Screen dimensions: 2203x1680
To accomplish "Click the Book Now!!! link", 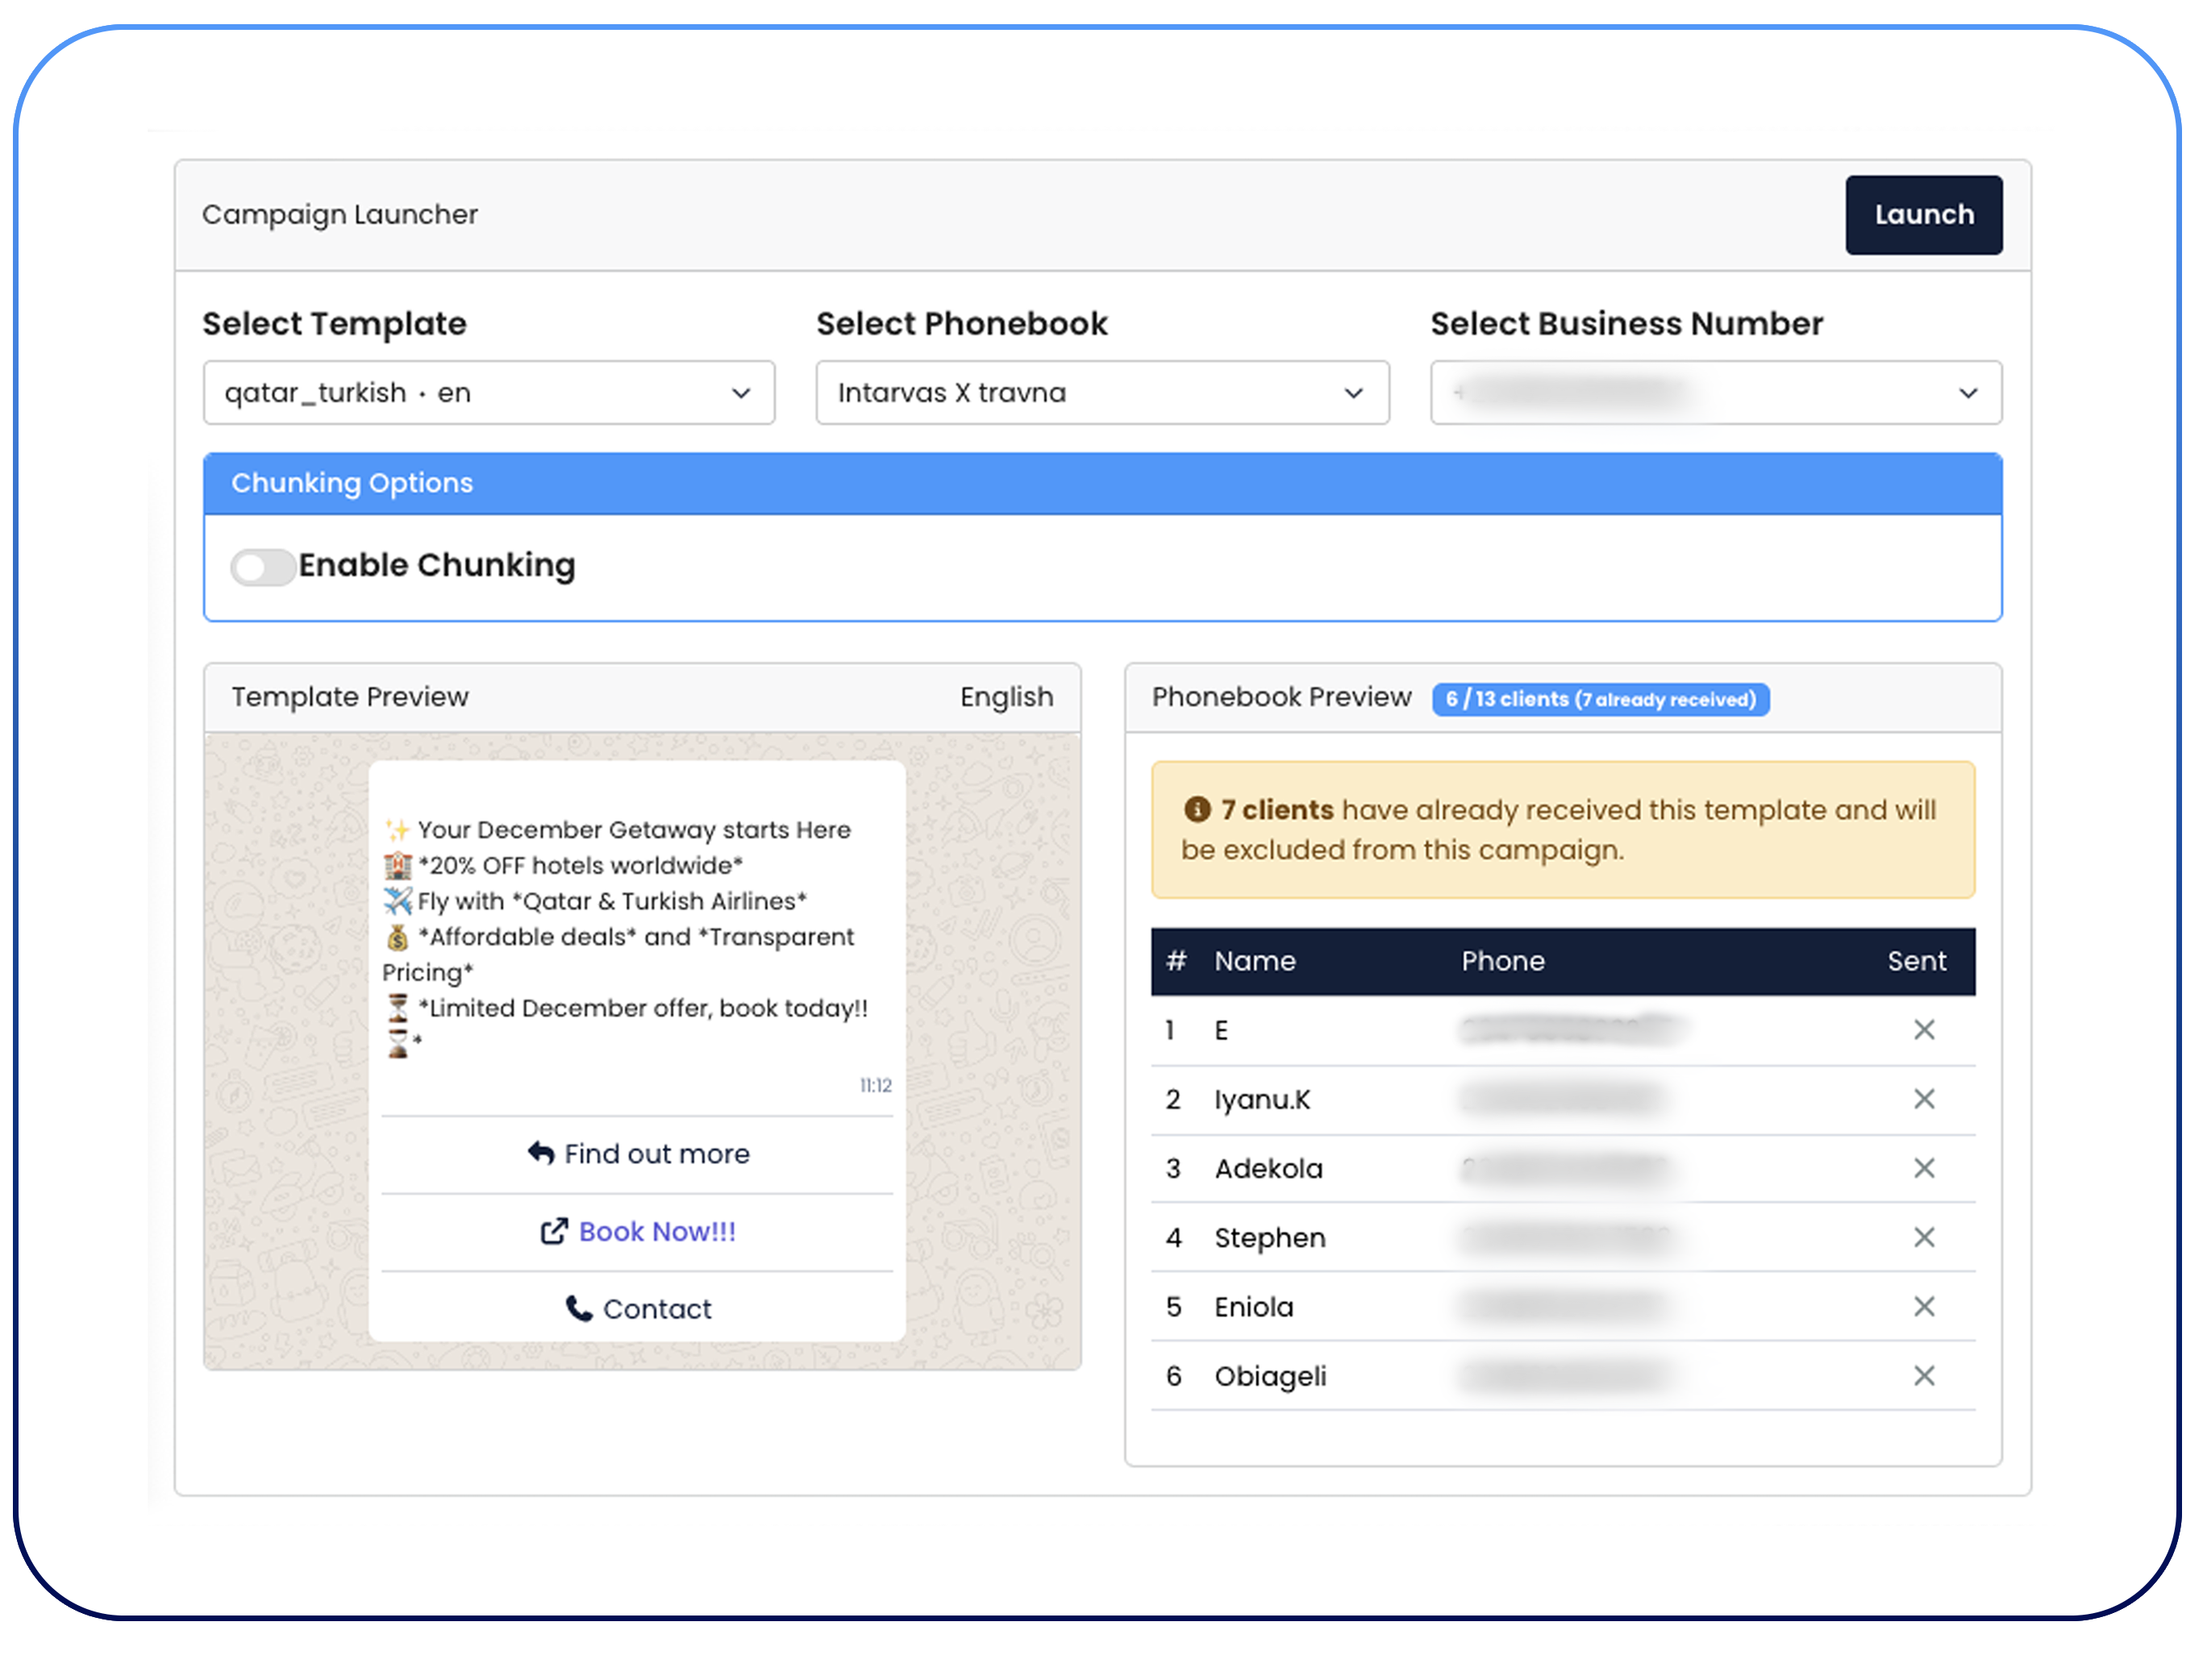I will pyautogui.click(x=656, y=1231).
